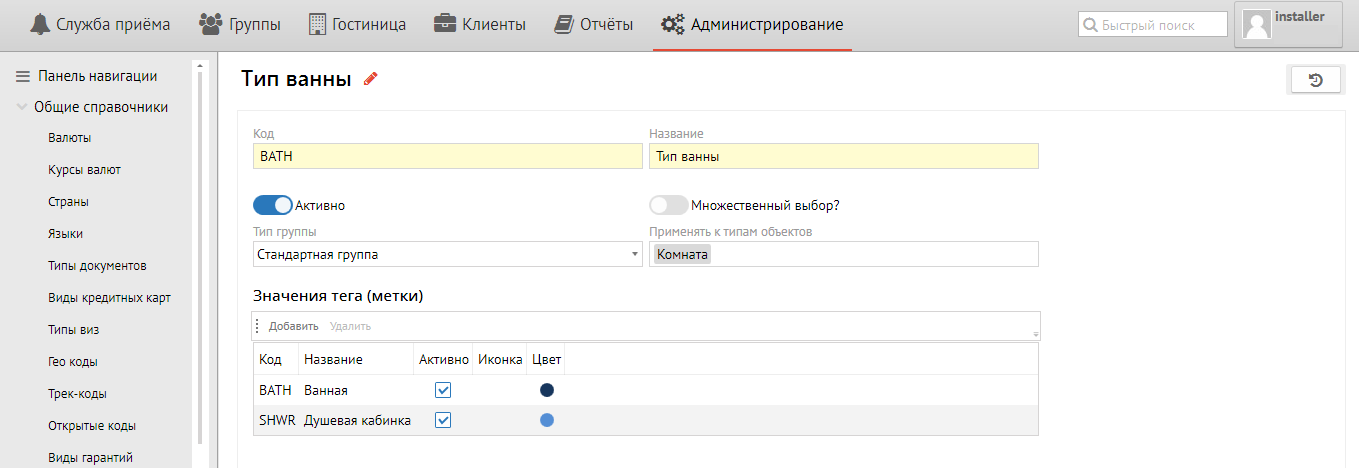This screenshot has width=1359, height=468.
Task: Click the red pencil edit icon
Action: (371, 80)
